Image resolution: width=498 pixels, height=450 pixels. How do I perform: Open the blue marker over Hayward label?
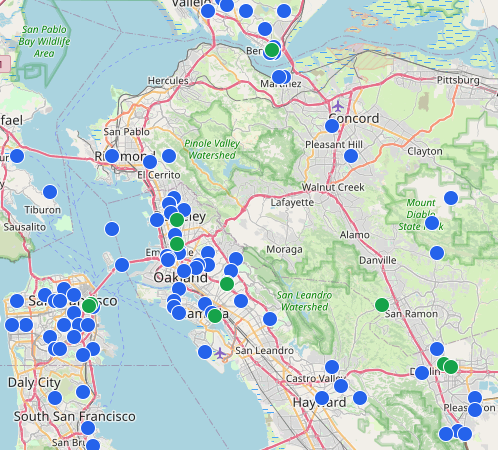point(322,398)
